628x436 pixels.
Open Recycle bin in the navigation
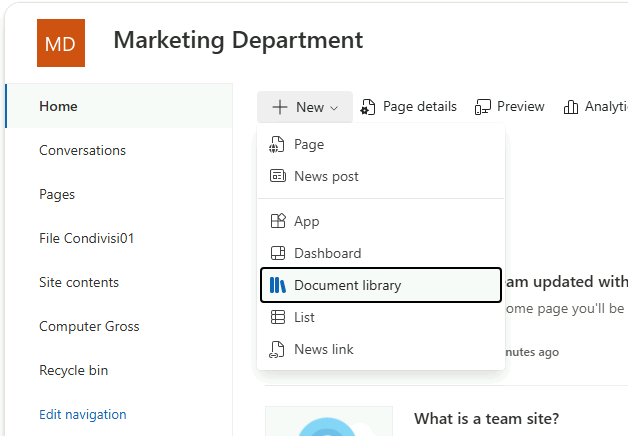pyautogui.click(x=74, y=370)
